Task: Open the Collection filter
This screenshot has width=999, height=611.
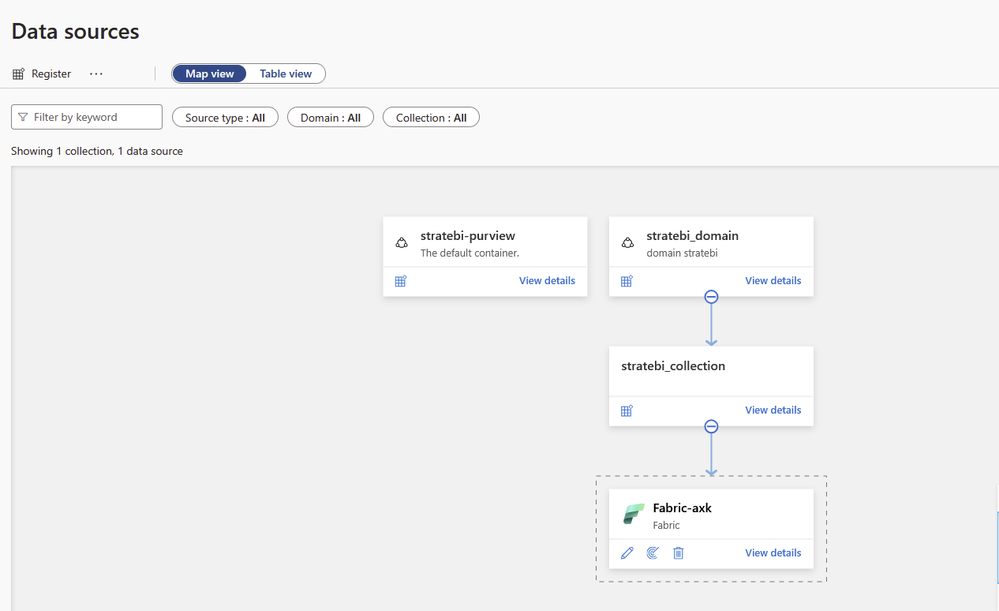Action: pyautogui.click(x=431, y=118)
